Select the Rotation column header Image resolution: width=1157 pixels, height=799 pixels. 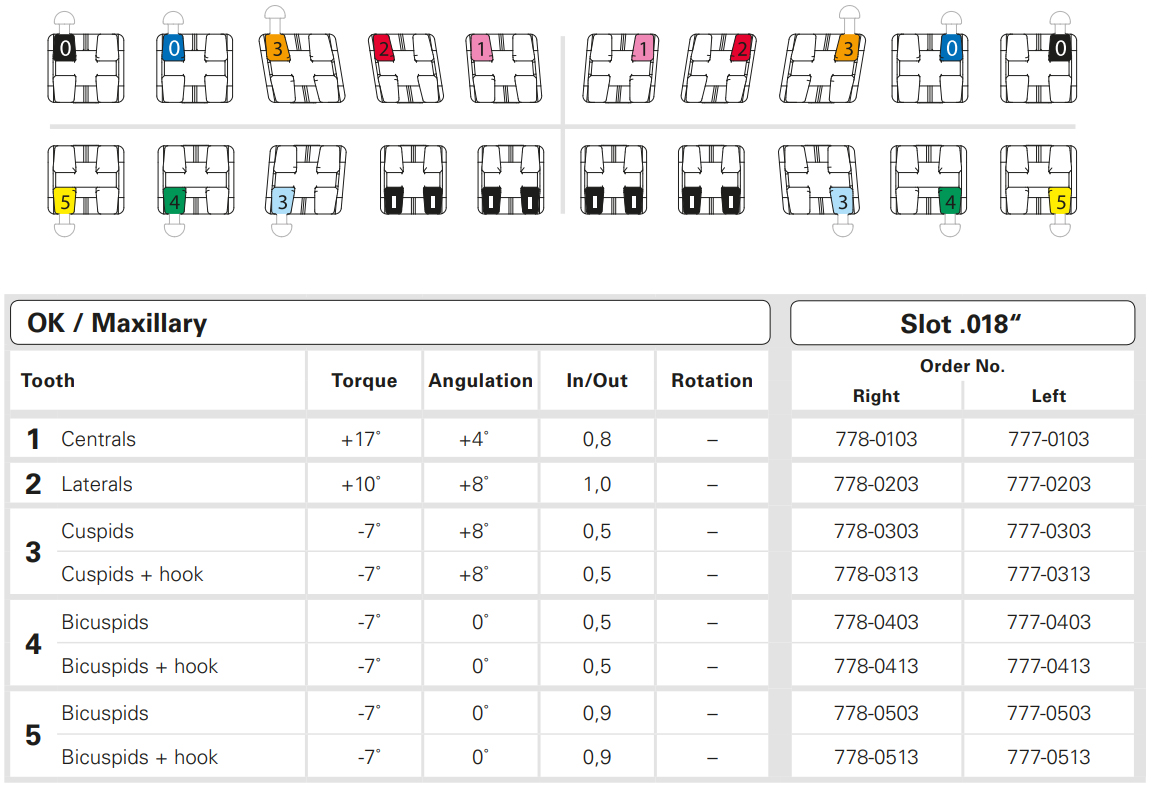[712, 381]
